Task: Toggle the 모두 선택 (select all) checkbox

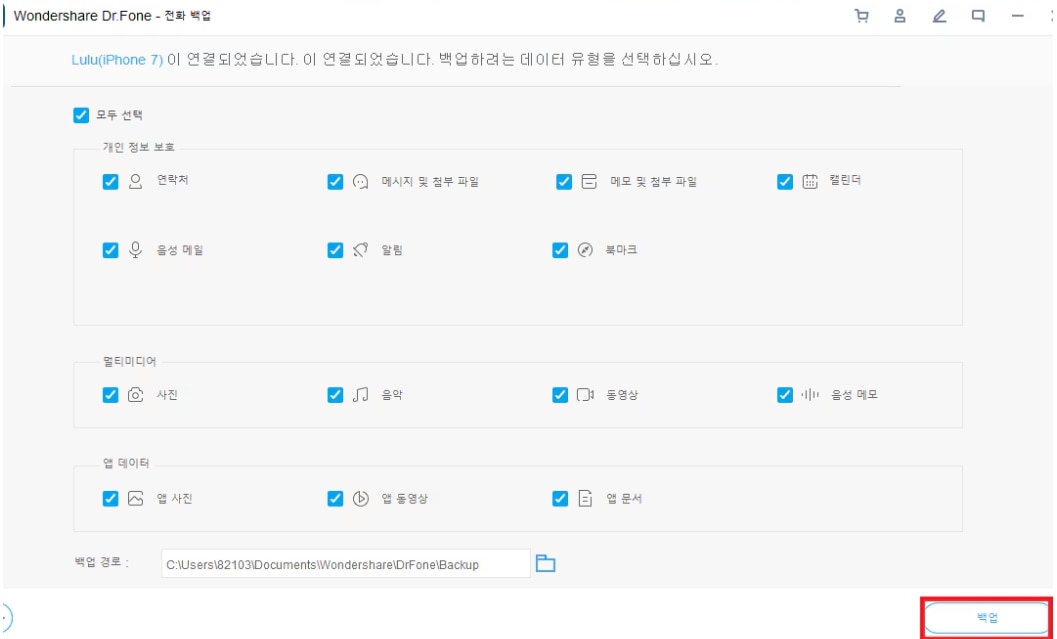Action: pos(81,115)
